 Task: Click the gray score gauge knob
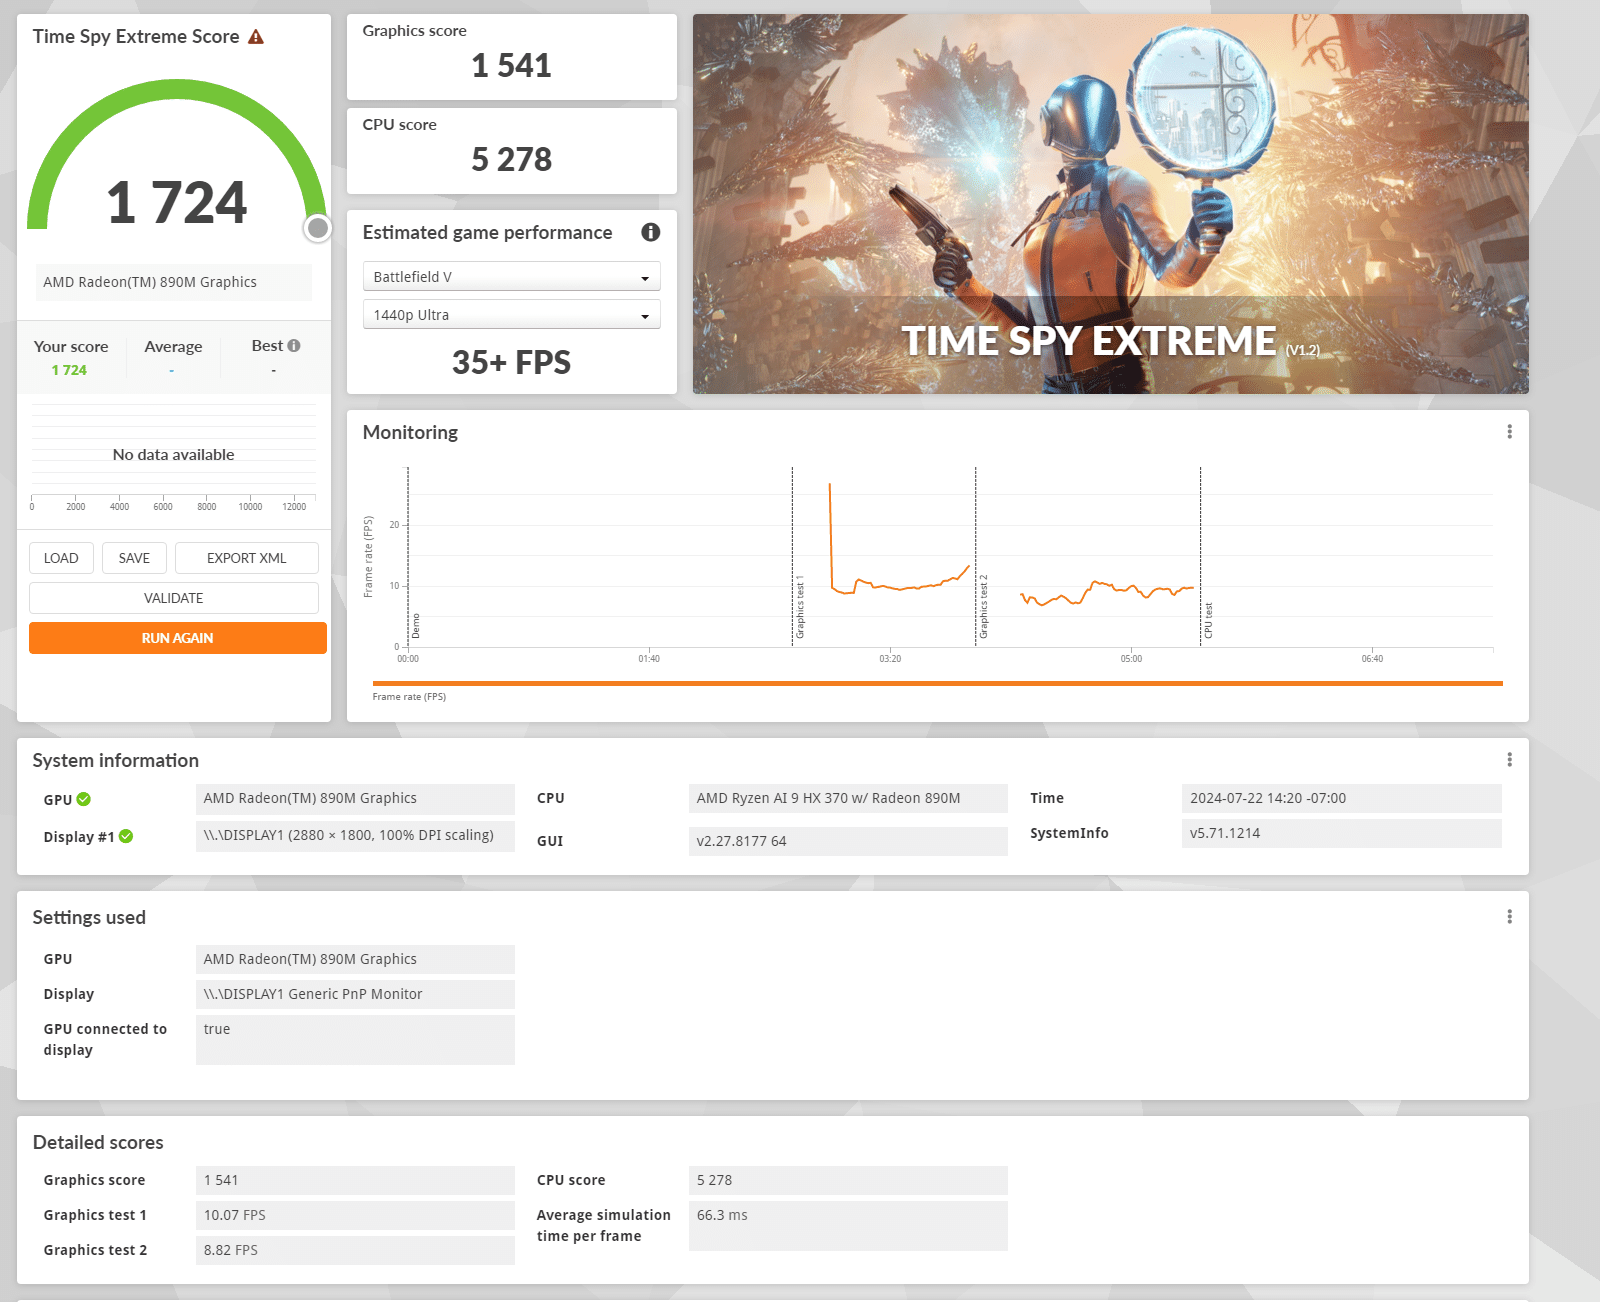click(x=318, y=228)
